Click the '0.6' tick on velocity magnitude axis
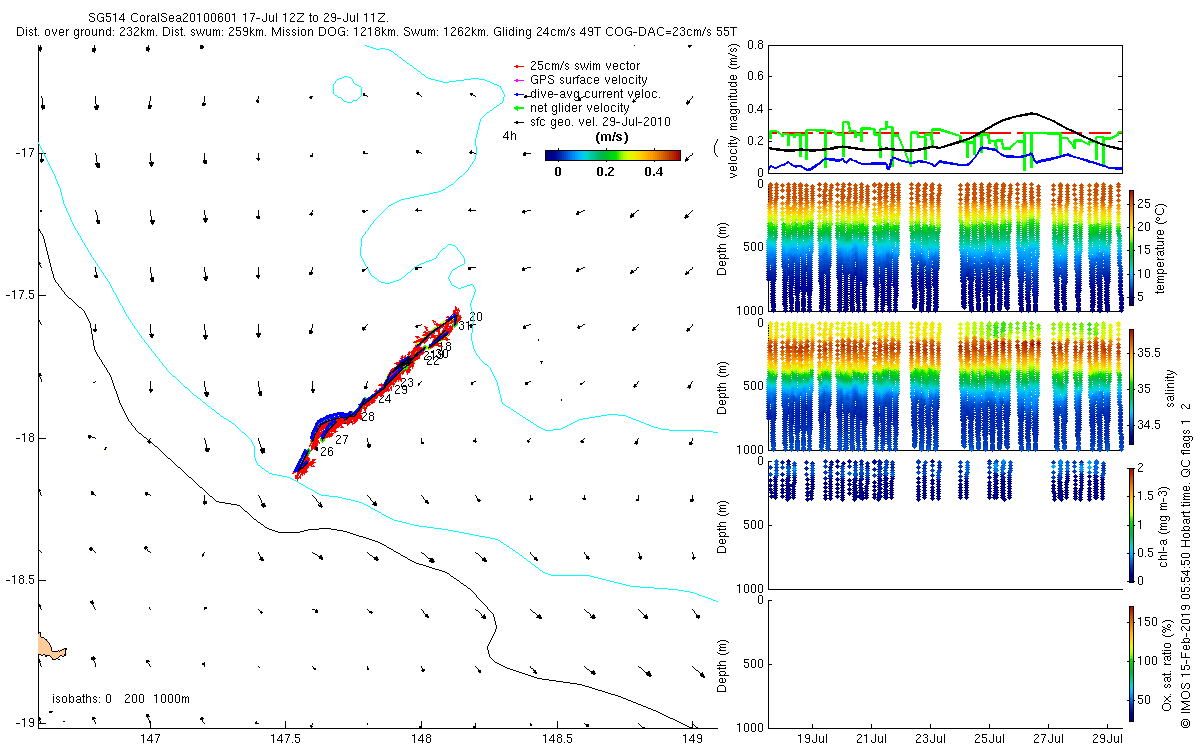The image size is (1200, 750). point(755,76)
